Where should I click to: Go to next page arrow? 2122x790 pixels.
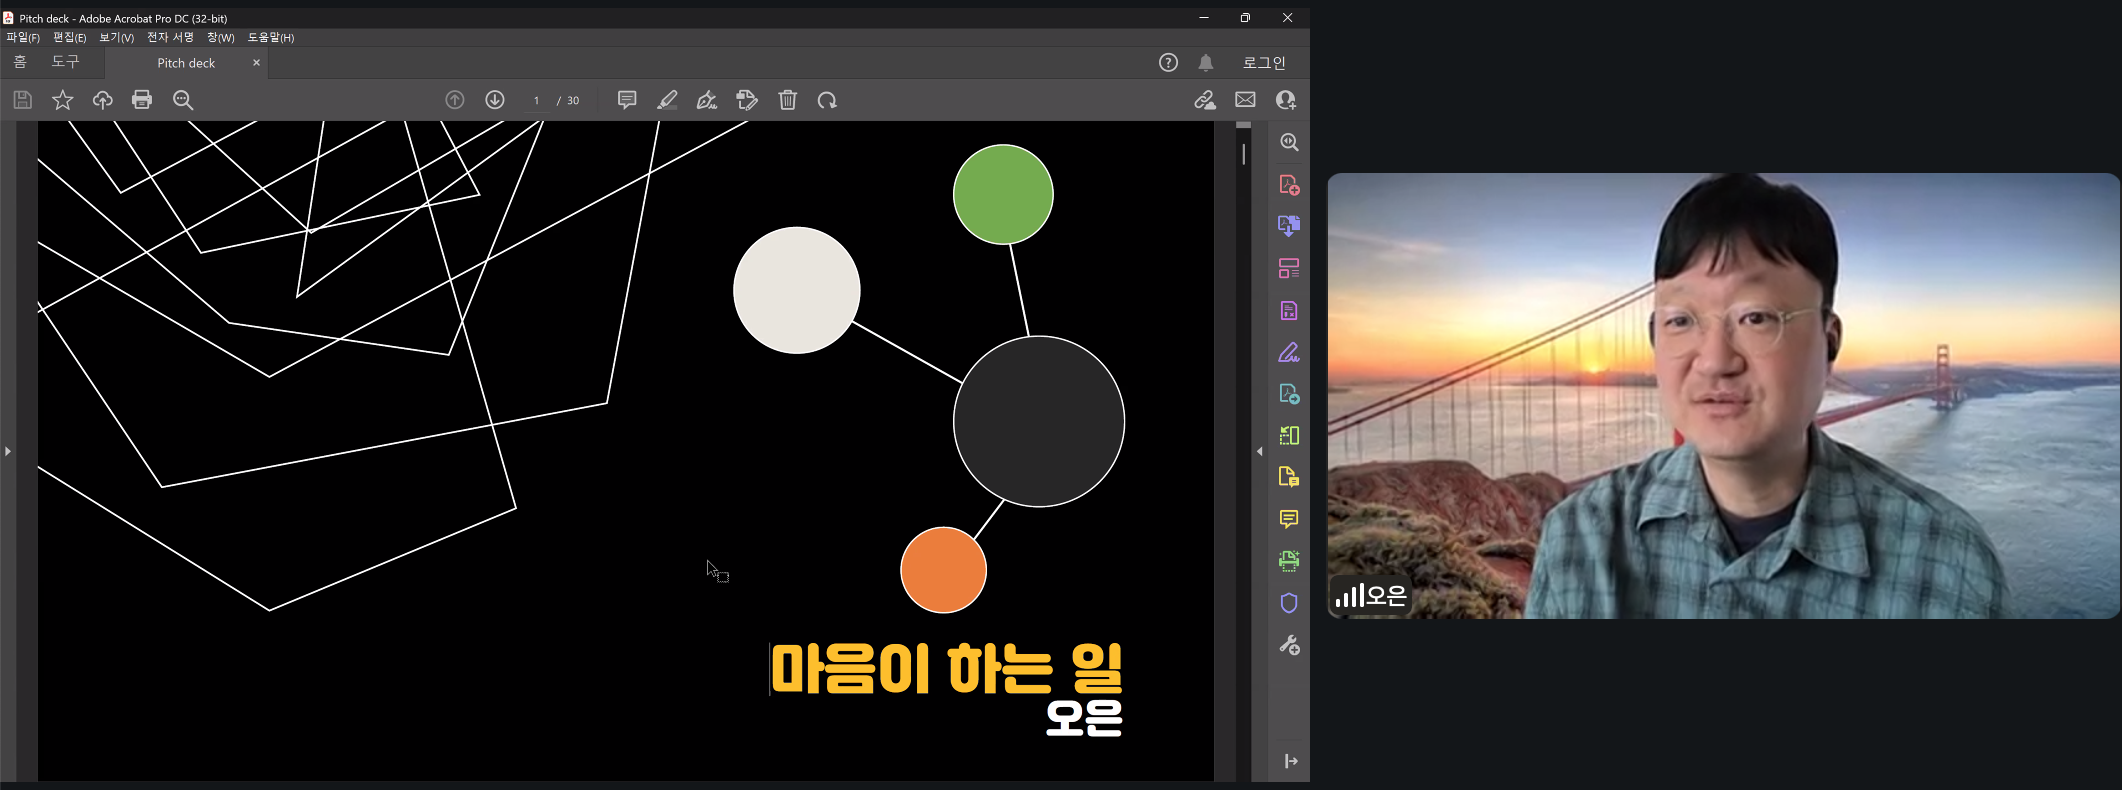495,100
